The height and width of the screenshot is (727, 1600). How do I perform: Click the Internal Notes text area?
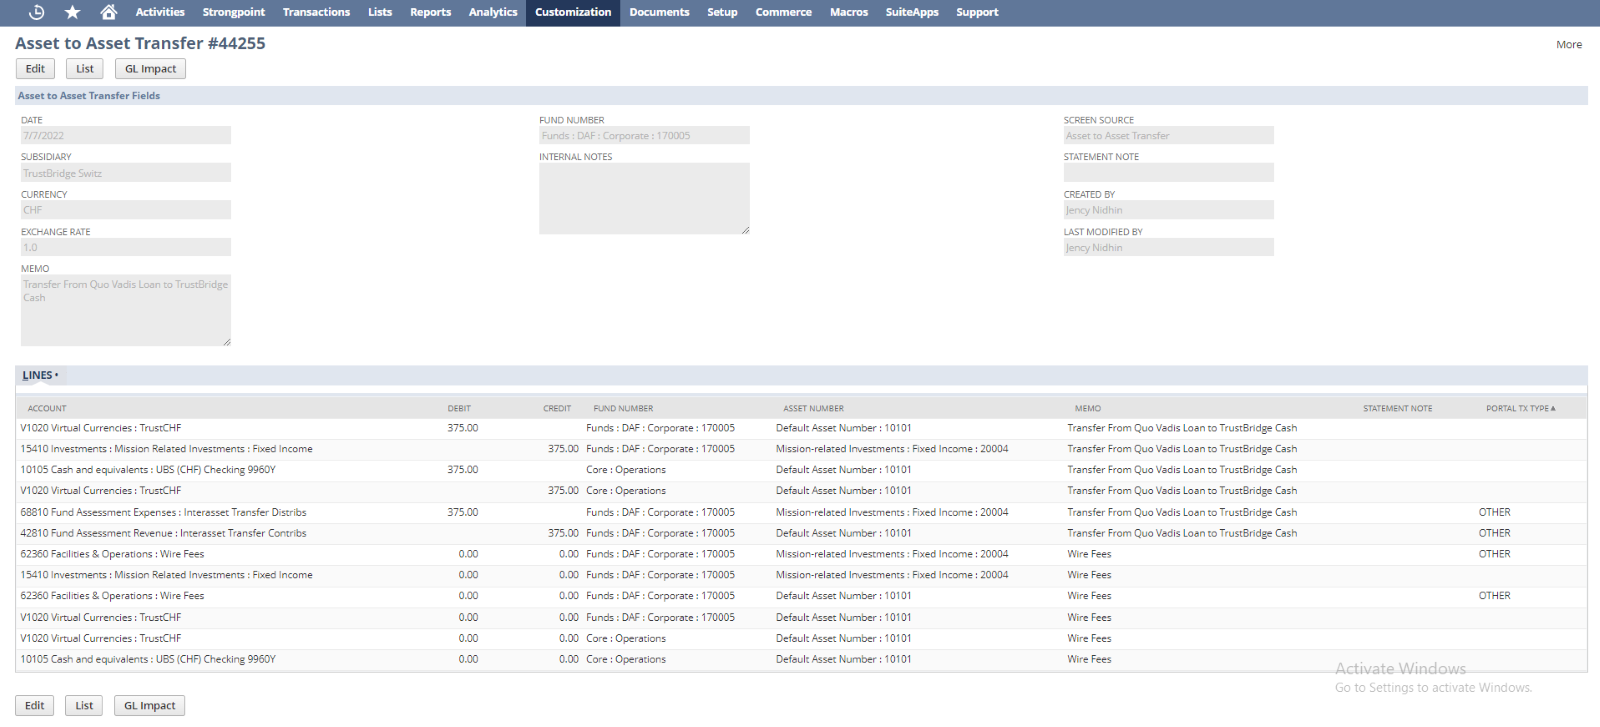coord(644,198)
